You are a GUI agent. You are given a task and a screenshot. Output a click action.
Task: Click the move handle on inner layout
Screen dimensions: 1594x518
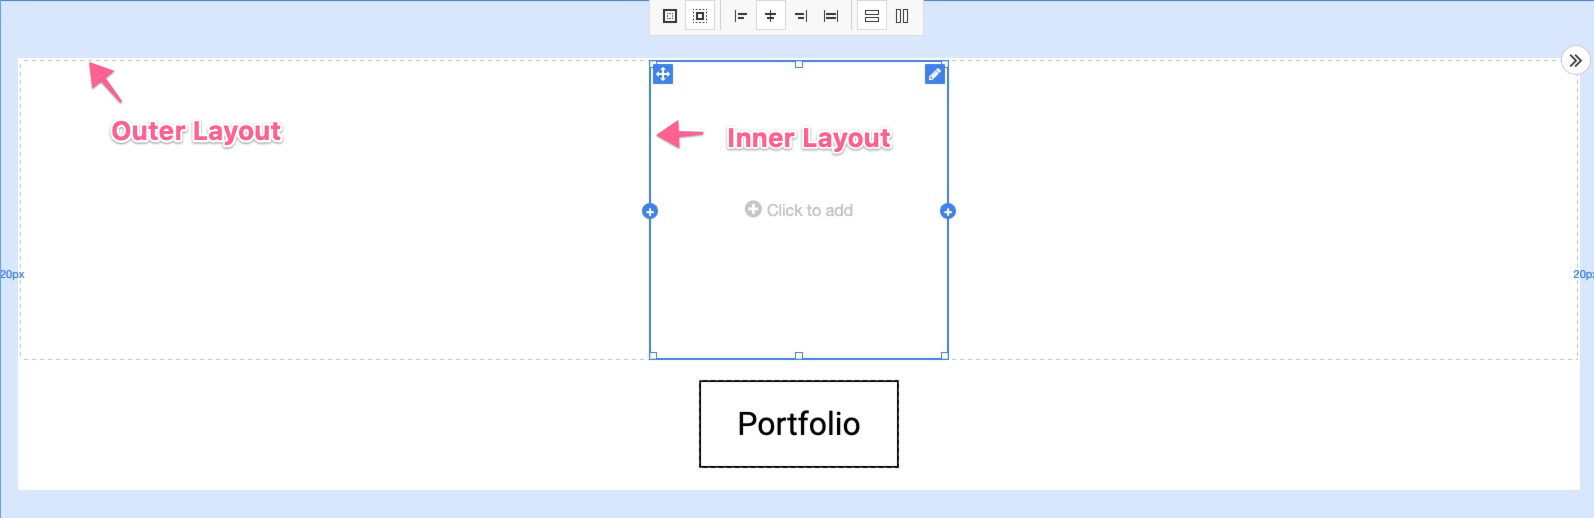click(663, 74)
